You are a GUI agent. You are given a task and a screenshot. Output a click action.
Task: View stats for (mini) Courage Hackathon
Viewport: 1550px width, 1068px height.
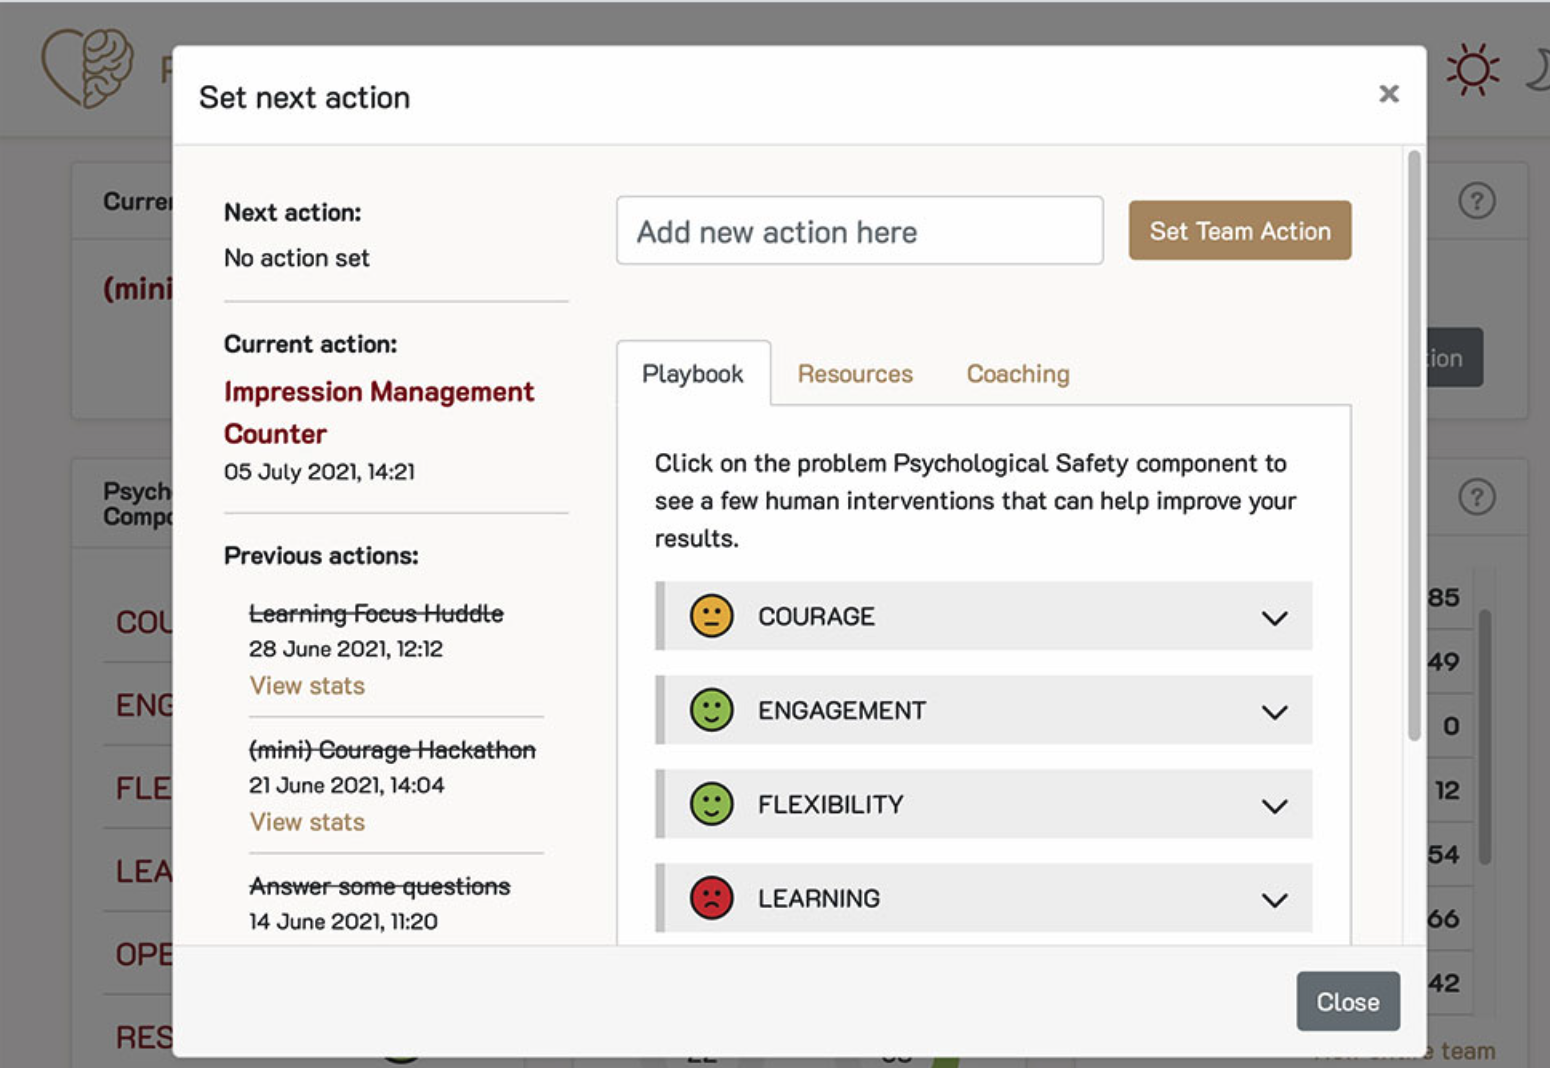[306, 822]
